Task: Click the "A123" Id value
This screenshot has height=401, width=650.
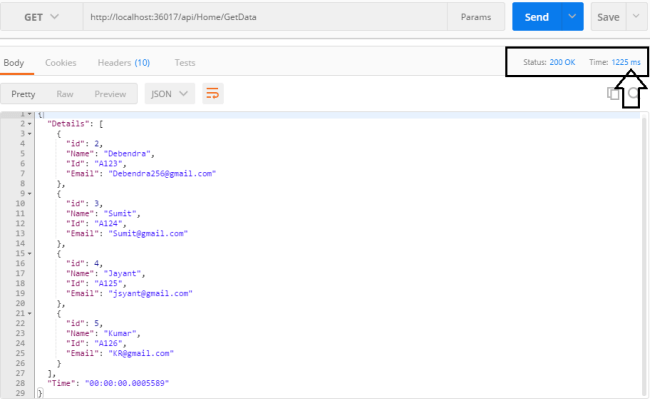Action: pyautogui.click(x=108, y=163)
